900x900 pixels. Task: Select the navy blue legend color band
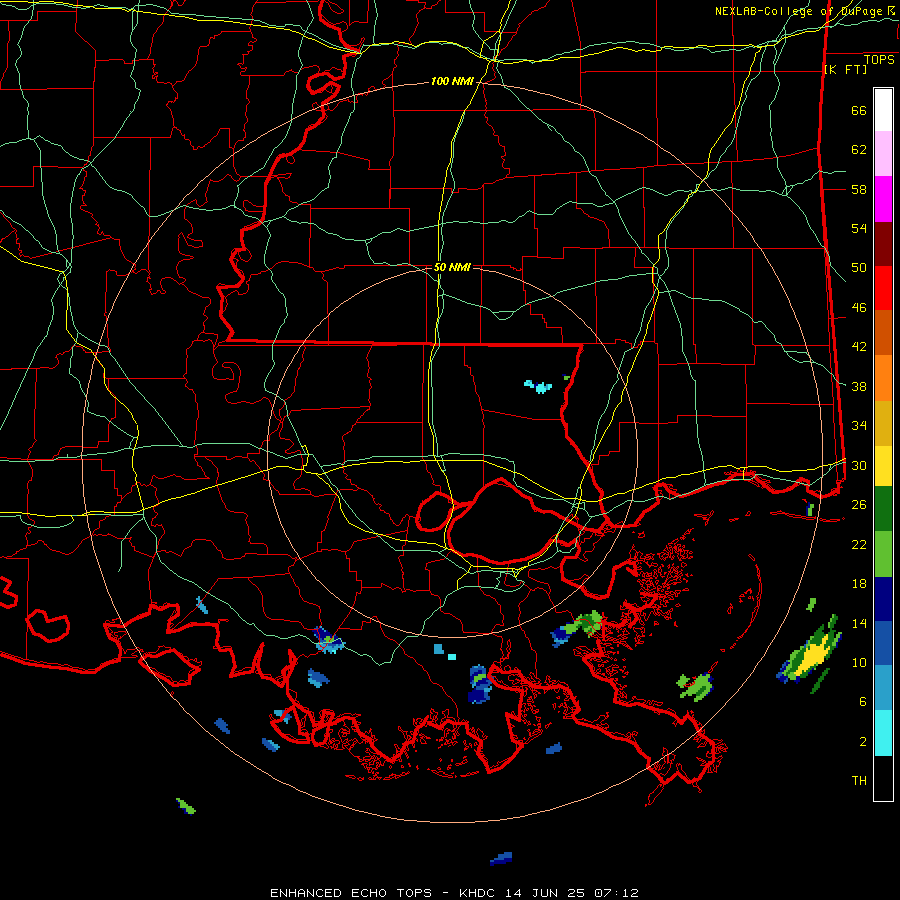(x=883, y=599)
